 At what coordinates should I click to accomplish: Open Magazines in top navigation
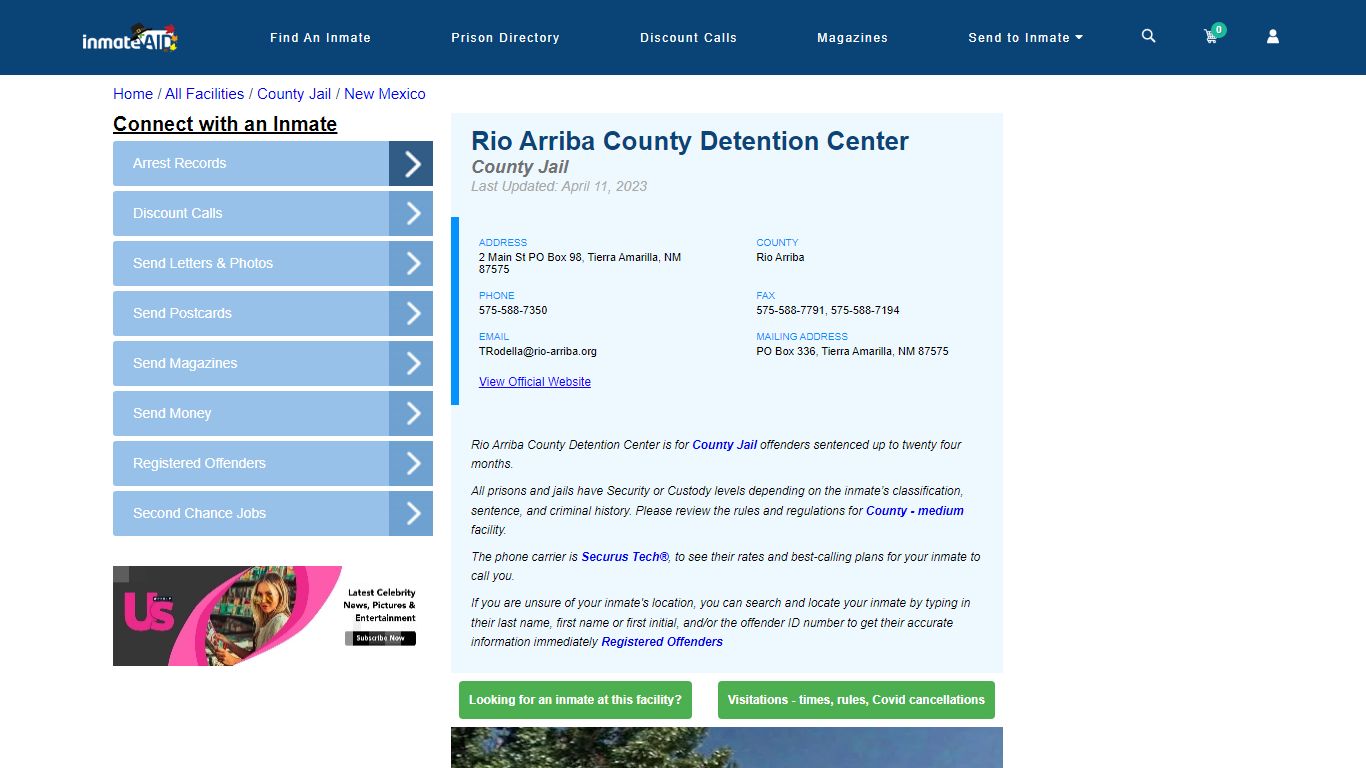tap(852, 38)
